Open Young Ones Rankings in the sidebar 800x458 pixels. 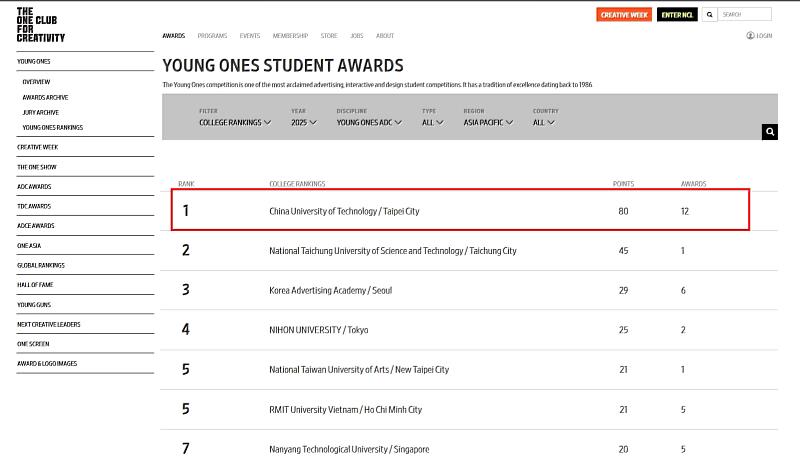53,128
